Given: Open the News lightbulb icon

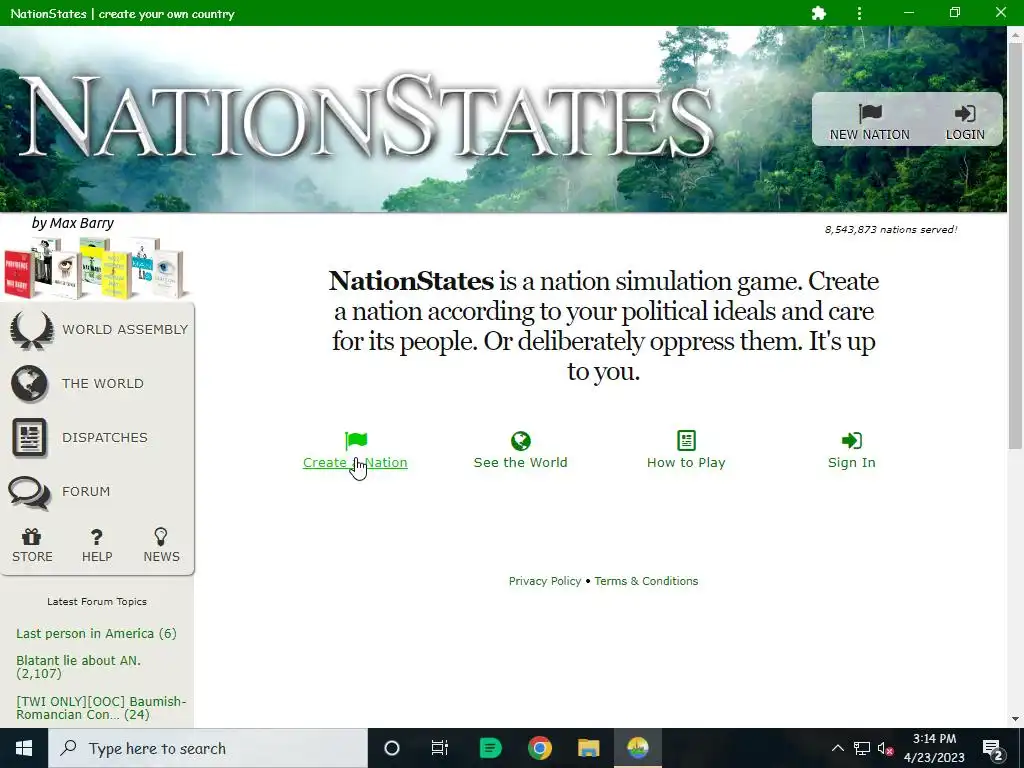Looking at the screenshot, I should [x=161, y=537].
